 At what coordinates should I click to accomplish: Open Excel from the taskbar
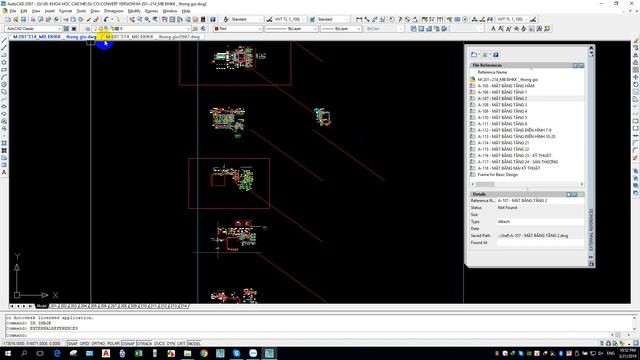138,353
